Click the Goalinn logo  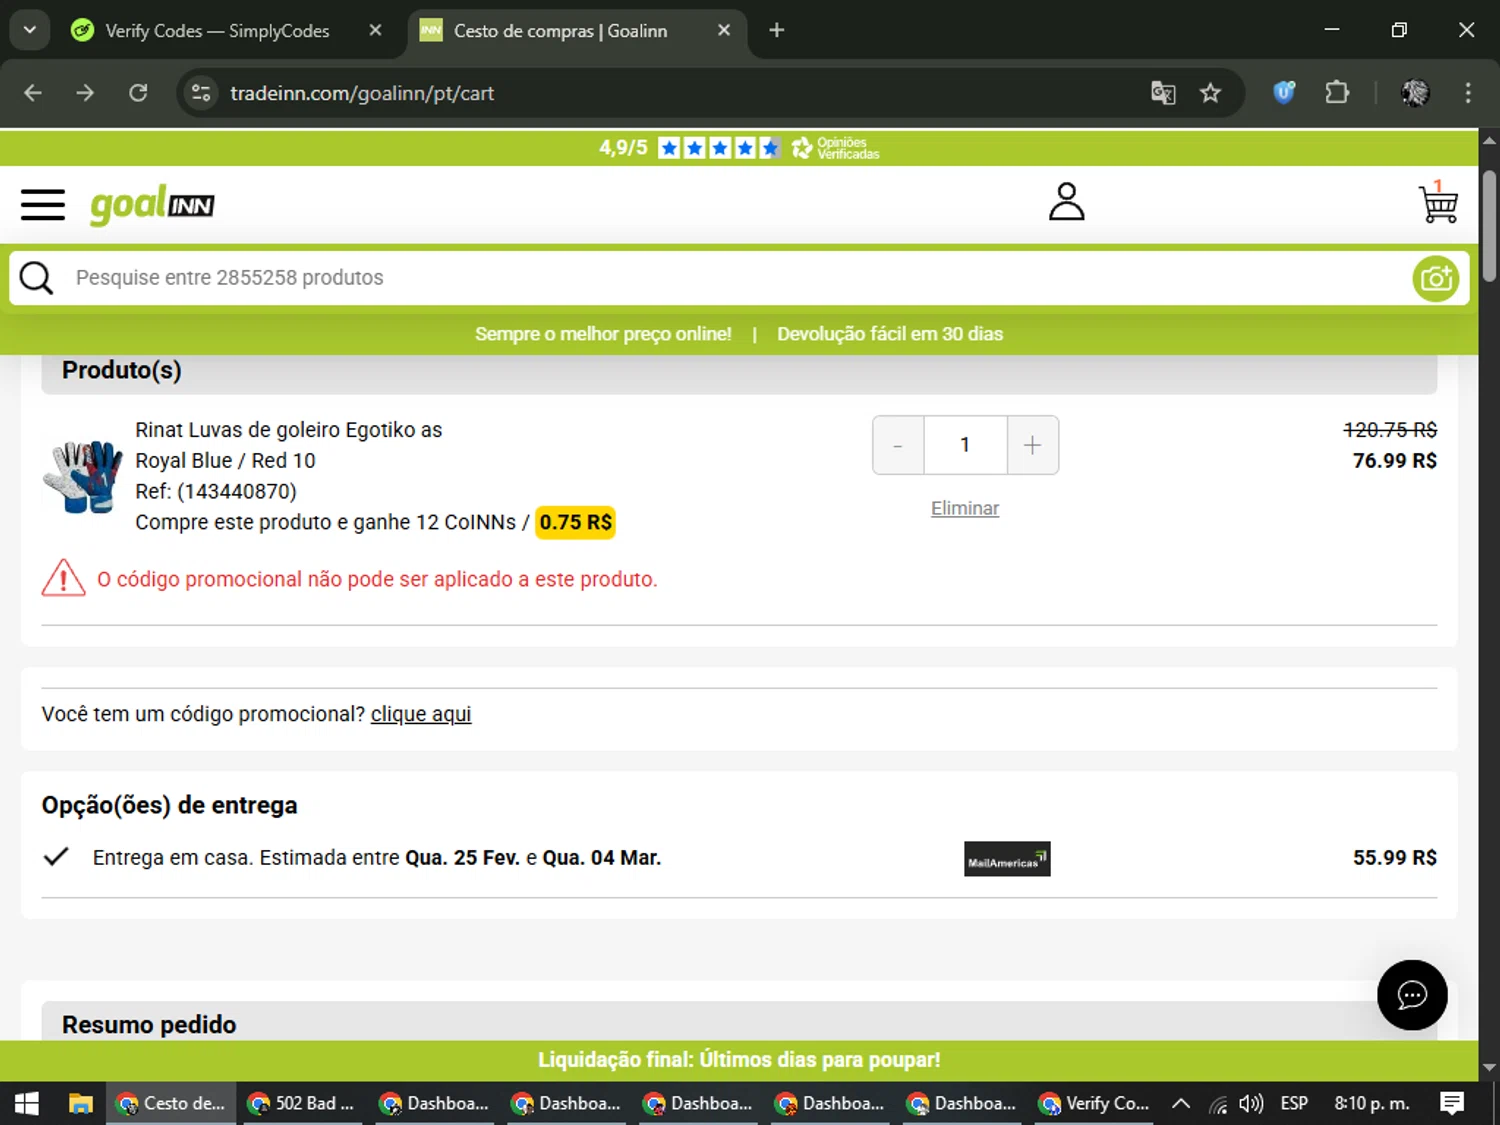point(152,205)
